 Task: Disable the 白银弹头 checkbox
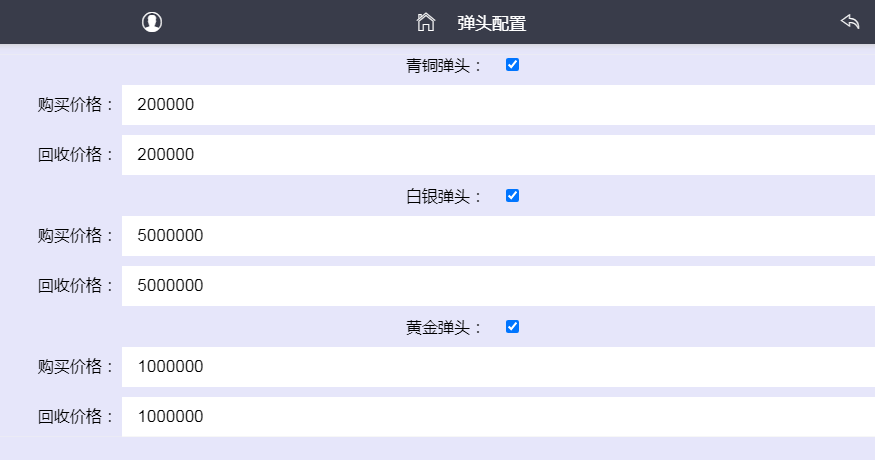512,196
